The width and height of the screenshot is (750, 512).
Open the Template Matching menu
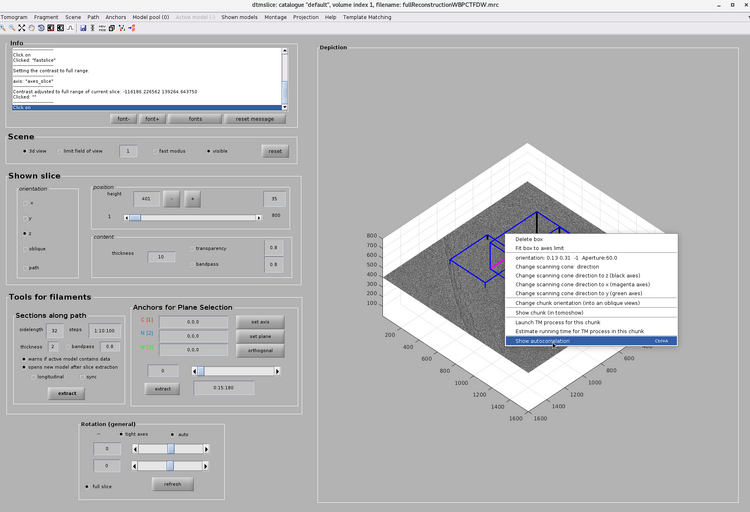pos(367,17)
